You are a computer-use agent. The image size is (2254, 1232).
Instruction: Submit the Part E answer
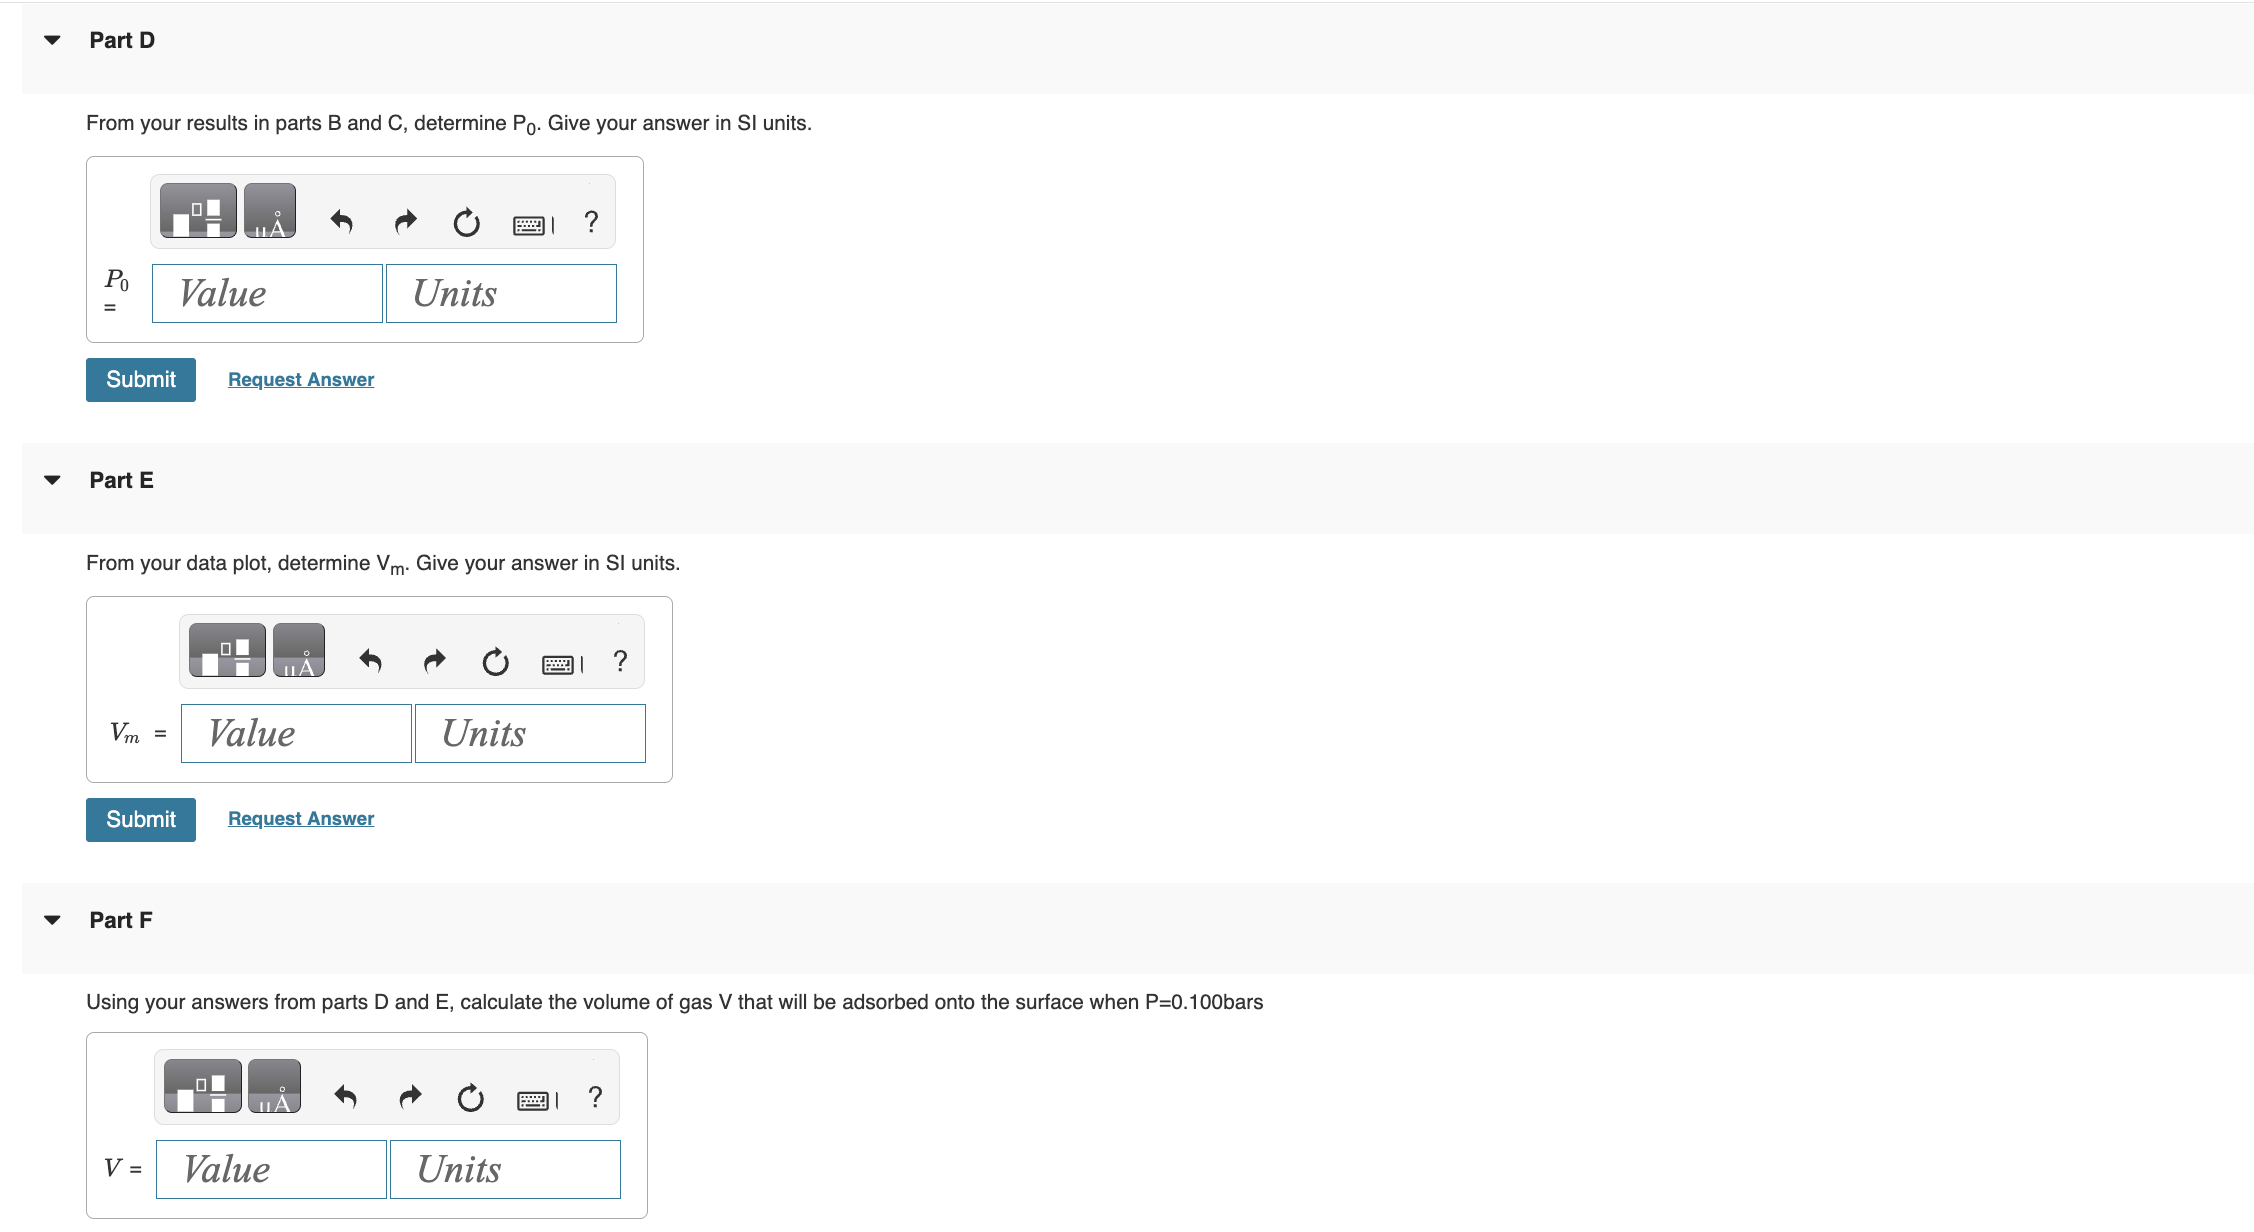click(x=141, y=820)
